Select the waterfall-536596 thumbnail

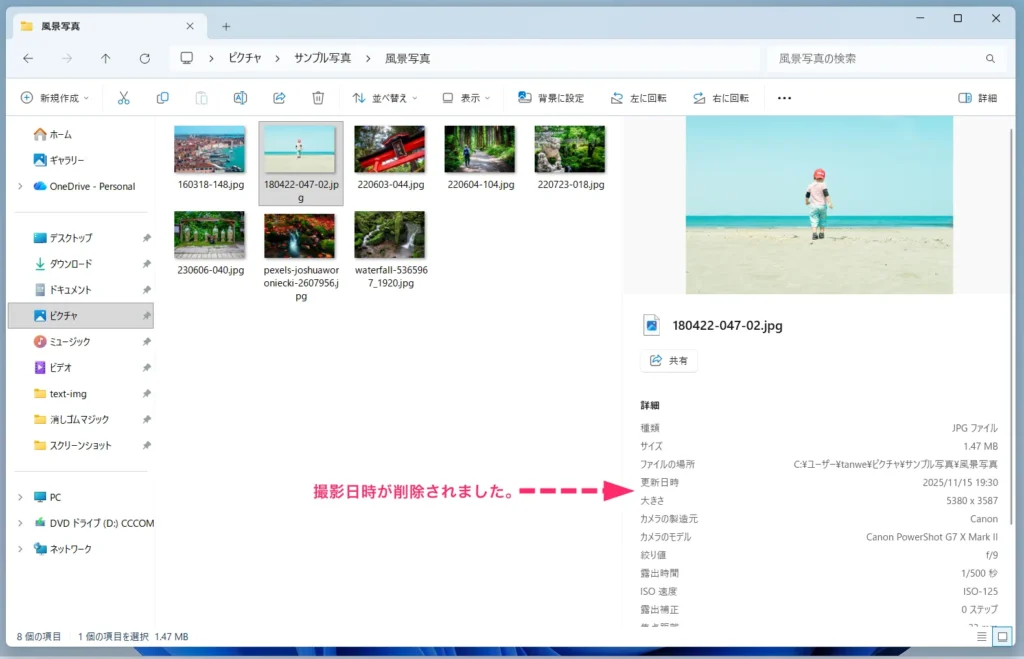click(x=390, y=235)
